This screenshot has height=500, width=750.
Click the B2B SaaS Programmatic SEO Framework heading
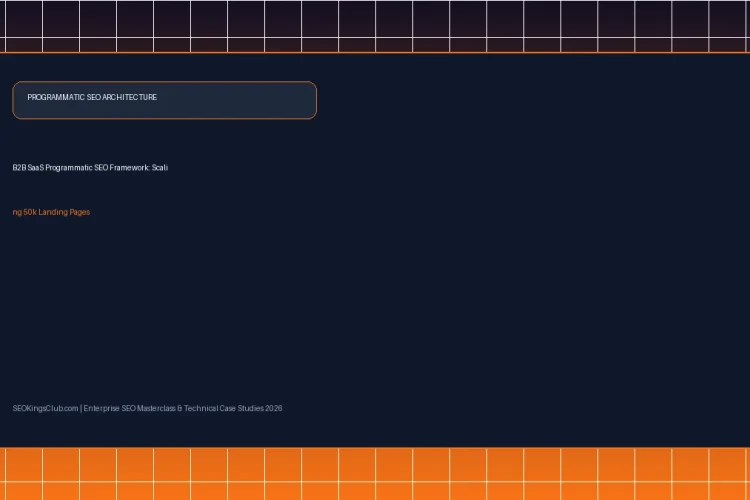pyautogui.click(x=90, y=167)
